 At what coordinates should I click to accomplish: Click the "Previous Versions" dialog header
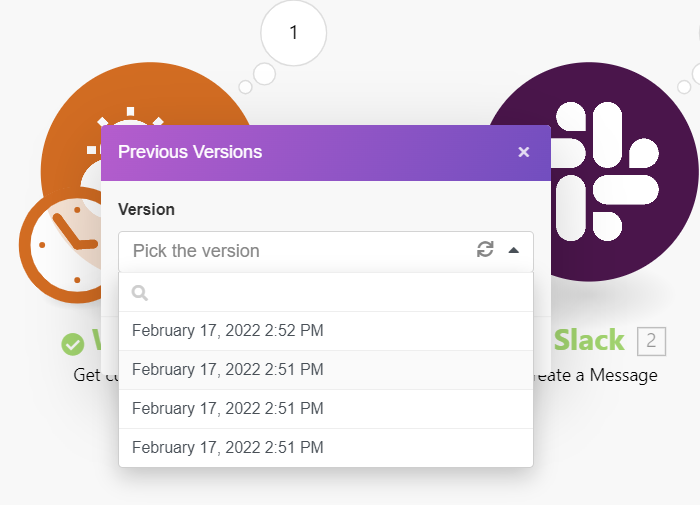pos(300,153)
